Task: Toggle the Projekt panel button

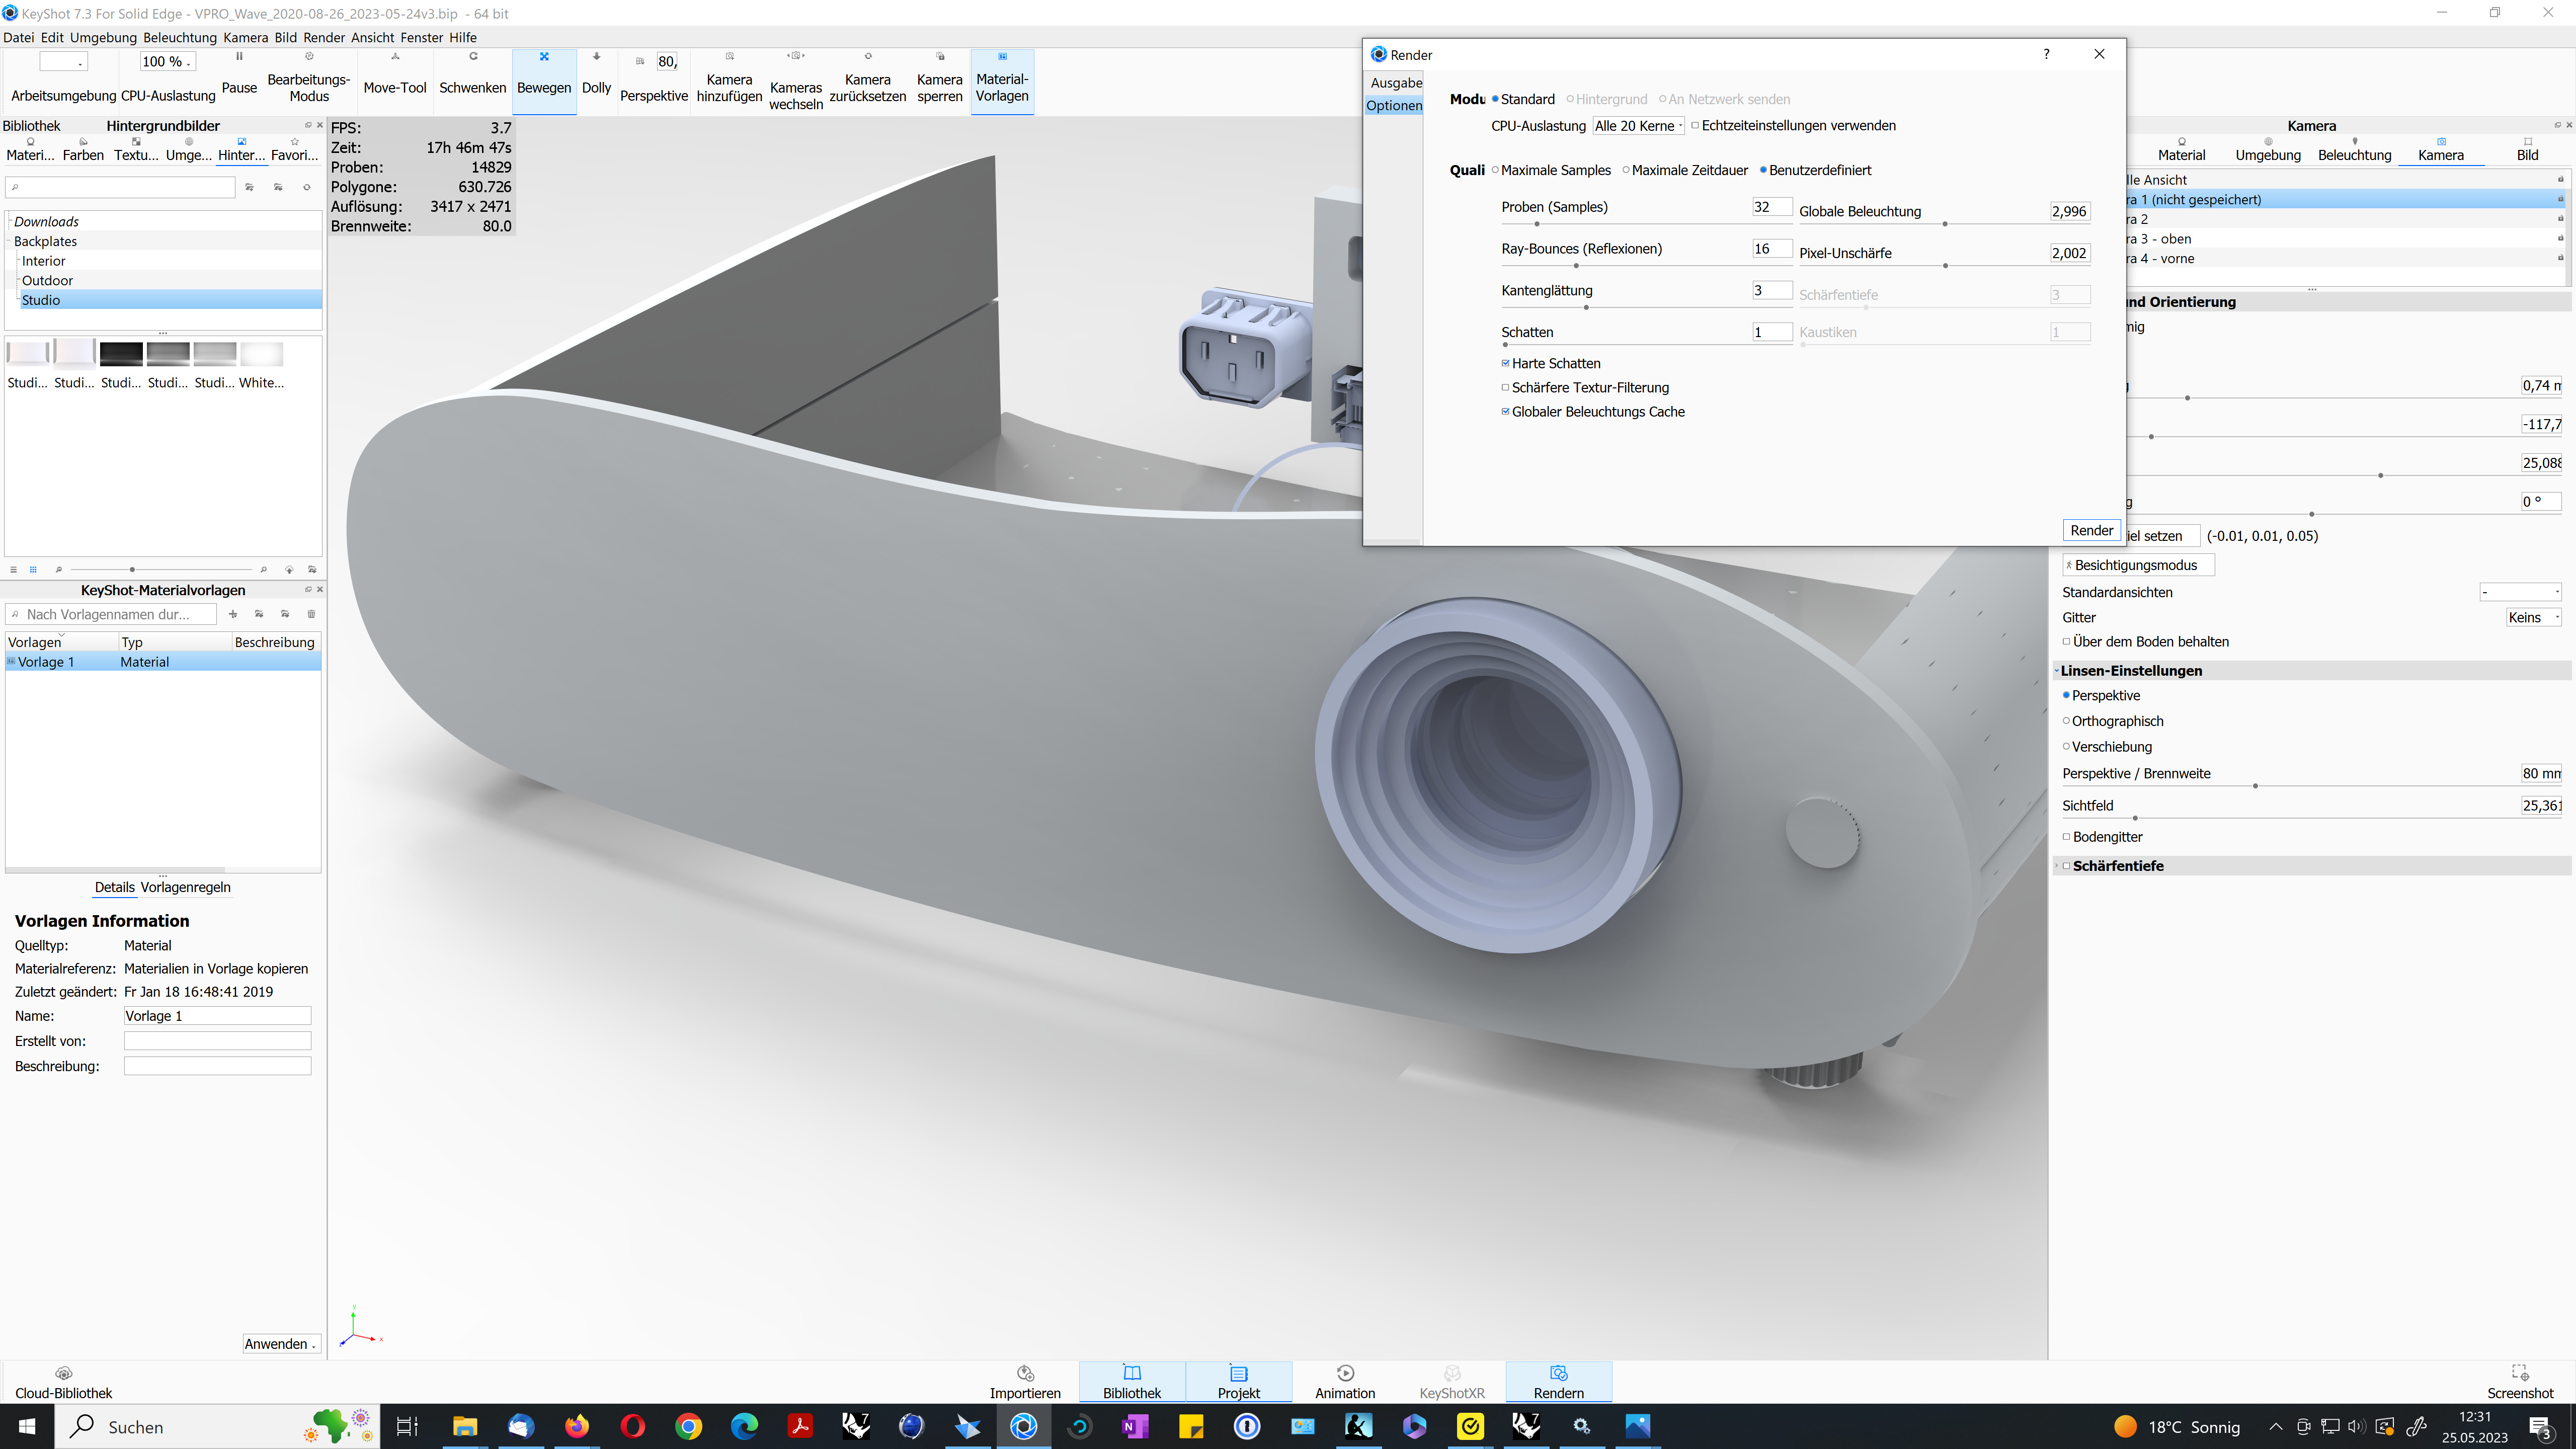Action: pyautogui.click(x=1239, y=1382)
